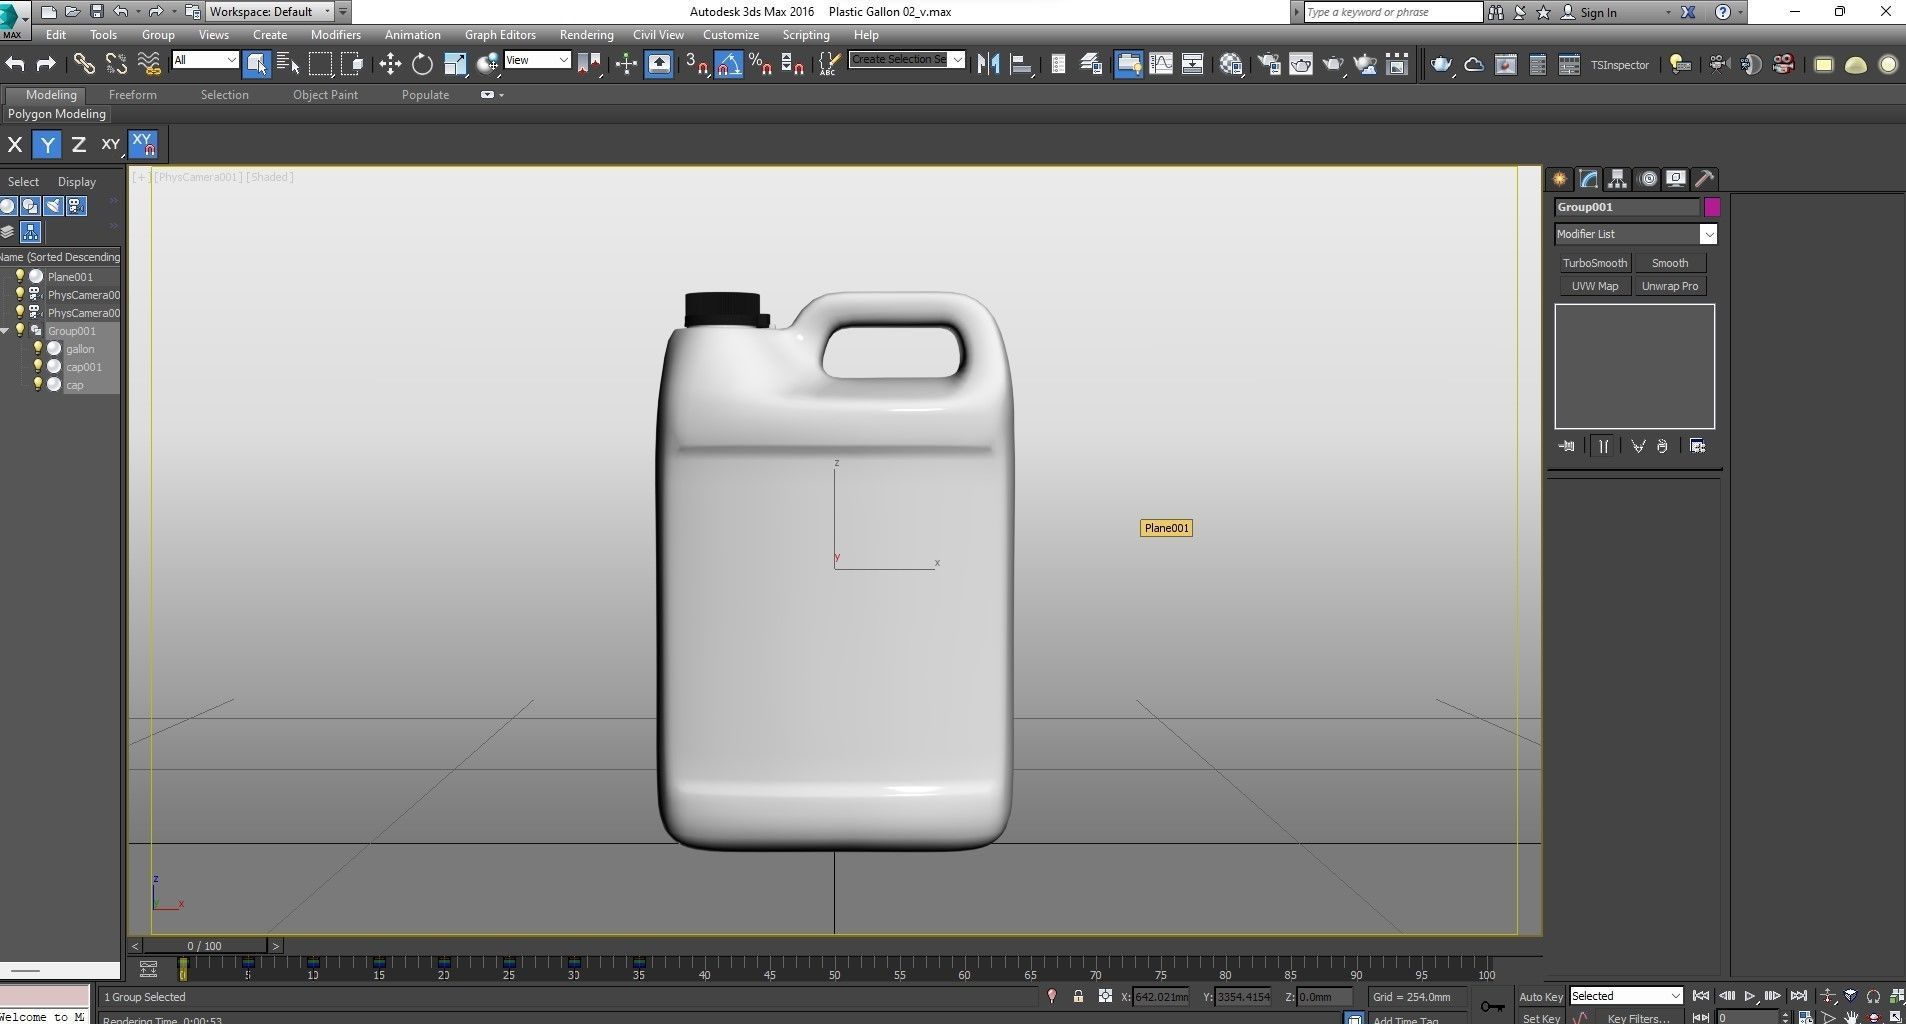The image size is (1906, 1024).
Task: Collapse the Group001 tree node
Action: coord(5,331)
